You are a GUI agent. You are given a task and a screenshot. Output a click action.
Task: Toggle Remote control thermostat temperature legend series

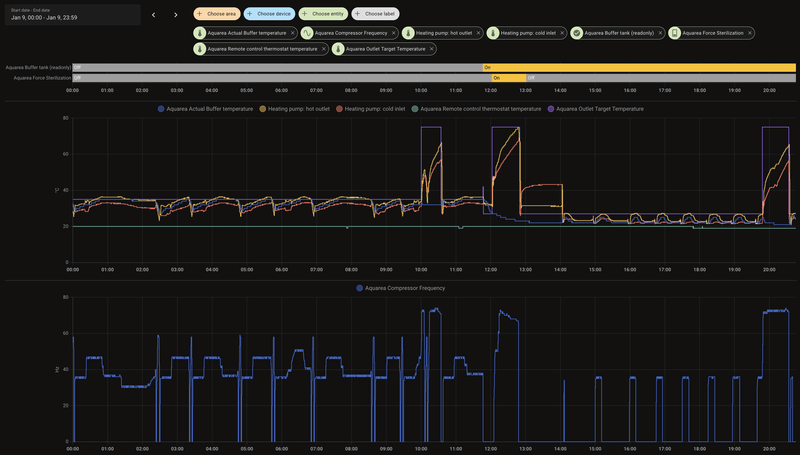[476, 109]
